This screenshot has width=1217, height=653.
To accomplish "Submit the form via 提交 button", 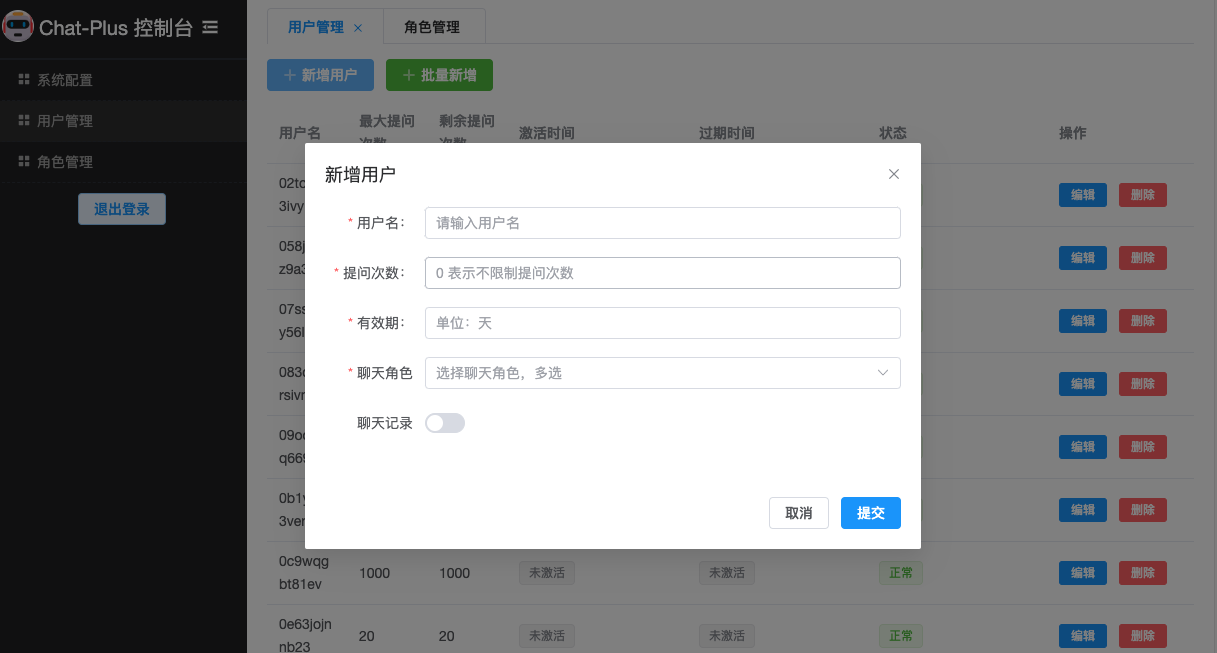I will coord(870,512).
